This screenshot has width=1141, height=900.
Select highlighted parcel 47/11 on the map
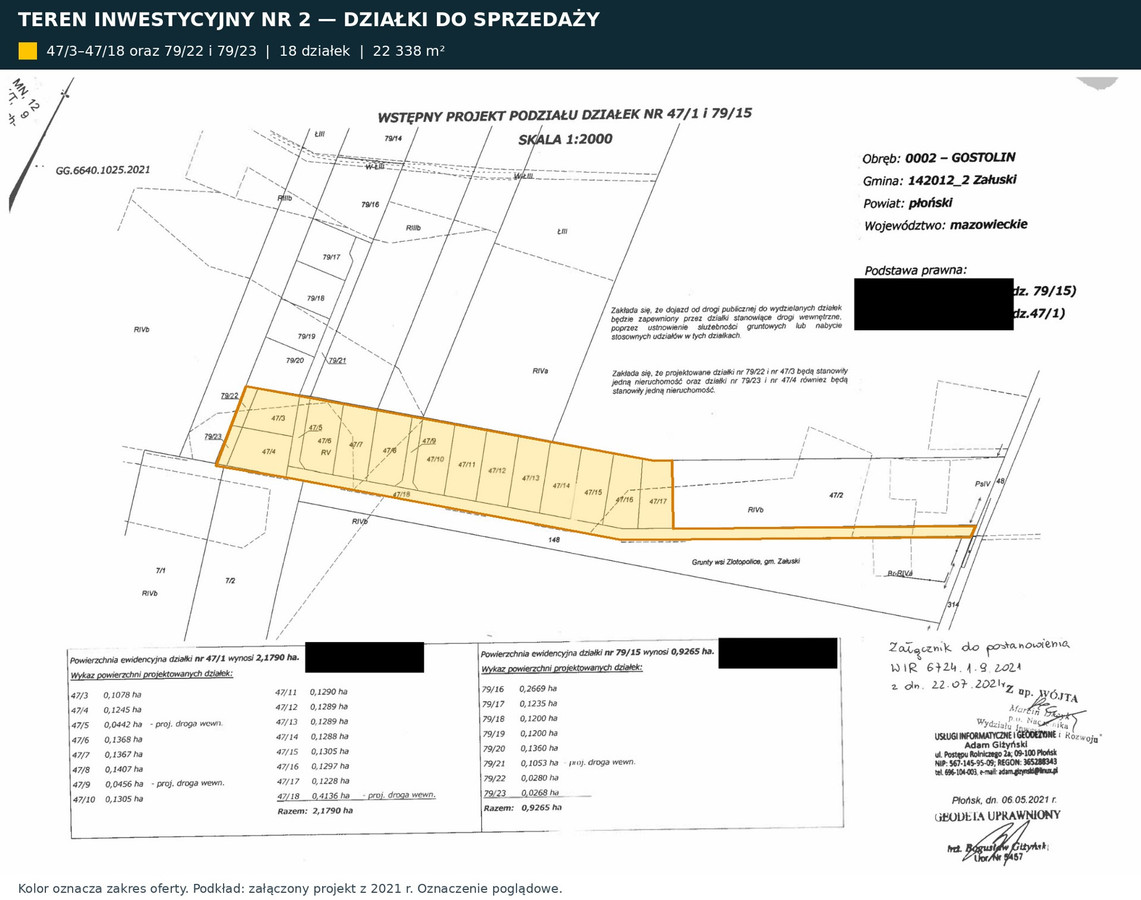coord(466,464)
